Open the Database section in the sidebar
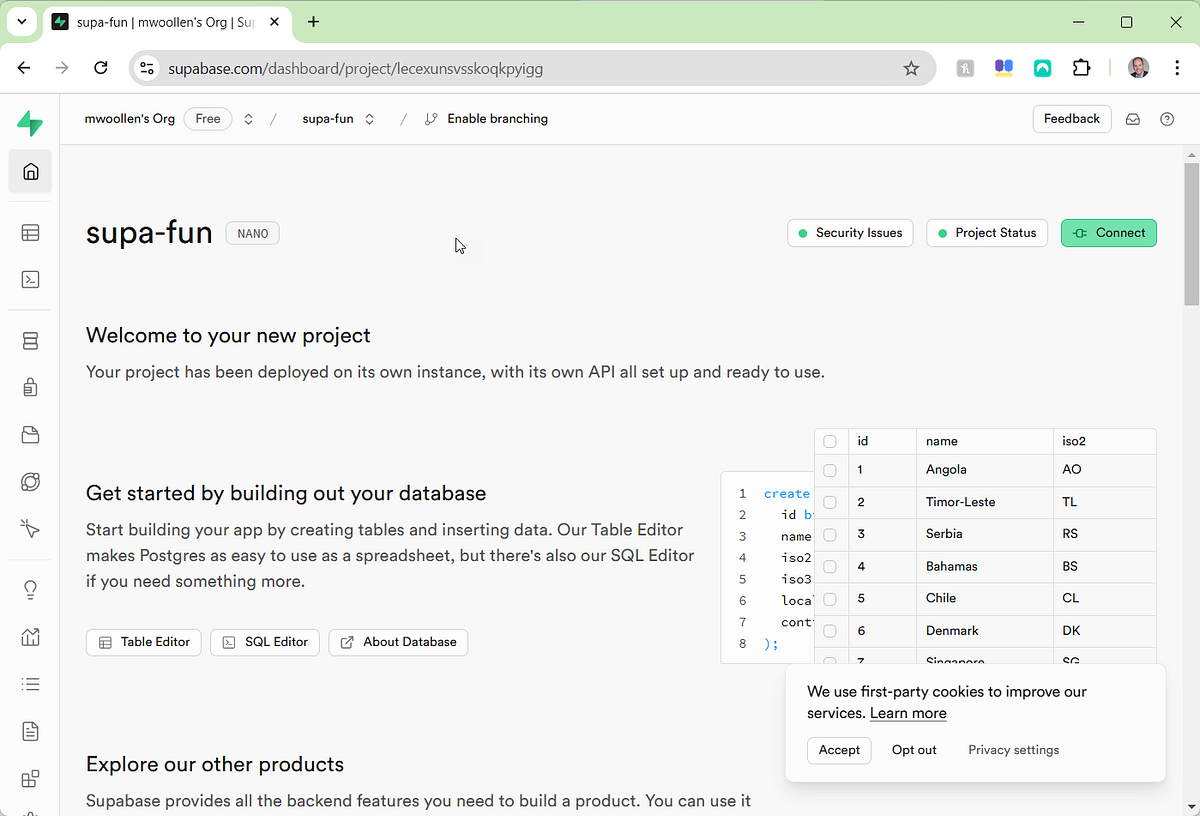The image size is (1200, 816). [x=30, y=340]
